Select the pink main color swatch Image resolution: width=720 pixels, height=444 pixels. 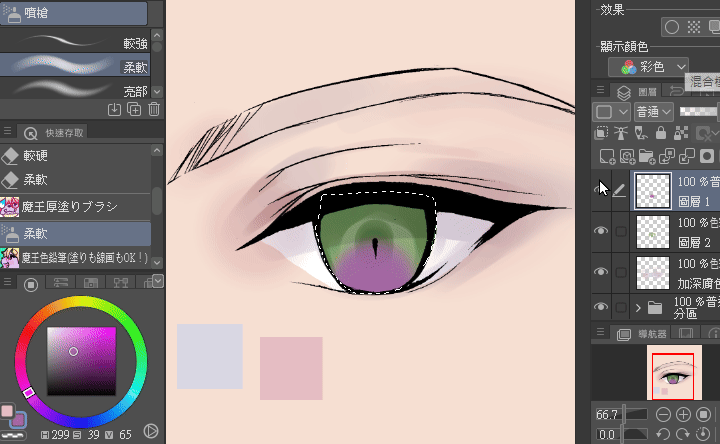7,410
